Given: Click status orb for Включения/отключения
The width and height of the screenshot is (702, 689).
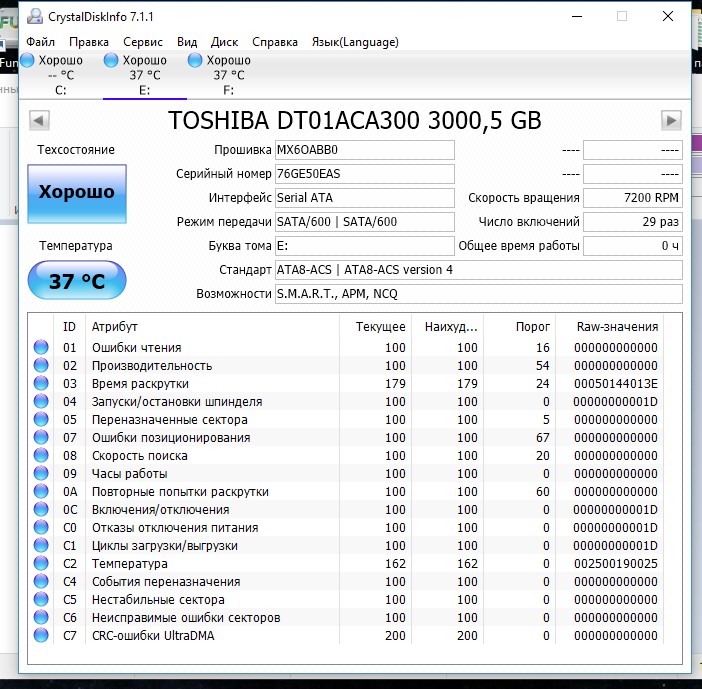Looking at the screenshot, I should tap(41, 509).
